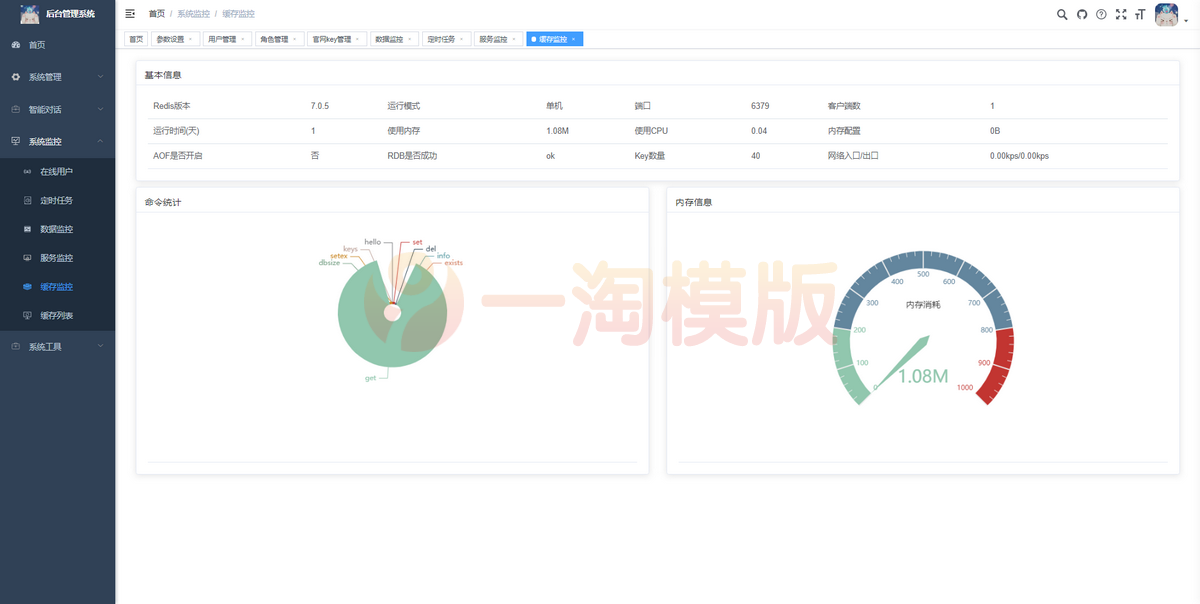
Task: Open the 服务监控 sidebar submenu item
Action: coord(57,258)
